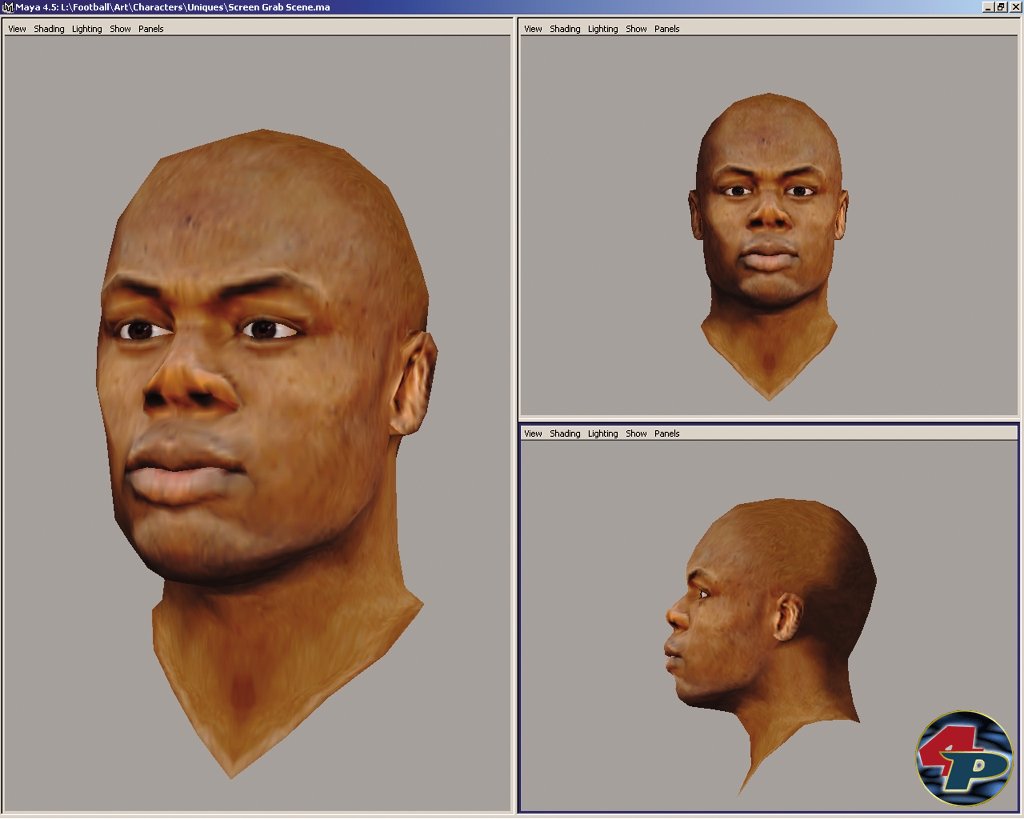
Task: Open Shading menu in bottom-right profile viewport
Action: 565,434
